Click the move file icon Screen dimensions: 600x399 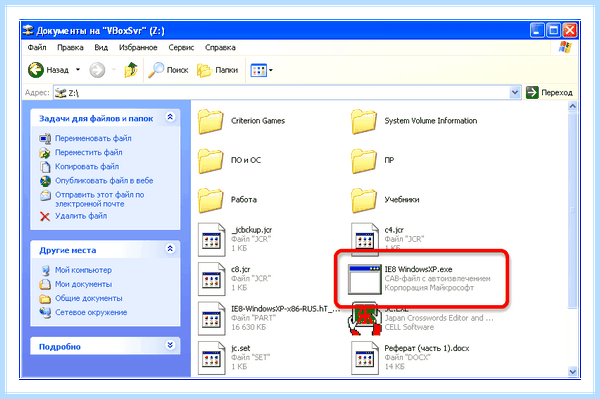(x=45, y=153)
